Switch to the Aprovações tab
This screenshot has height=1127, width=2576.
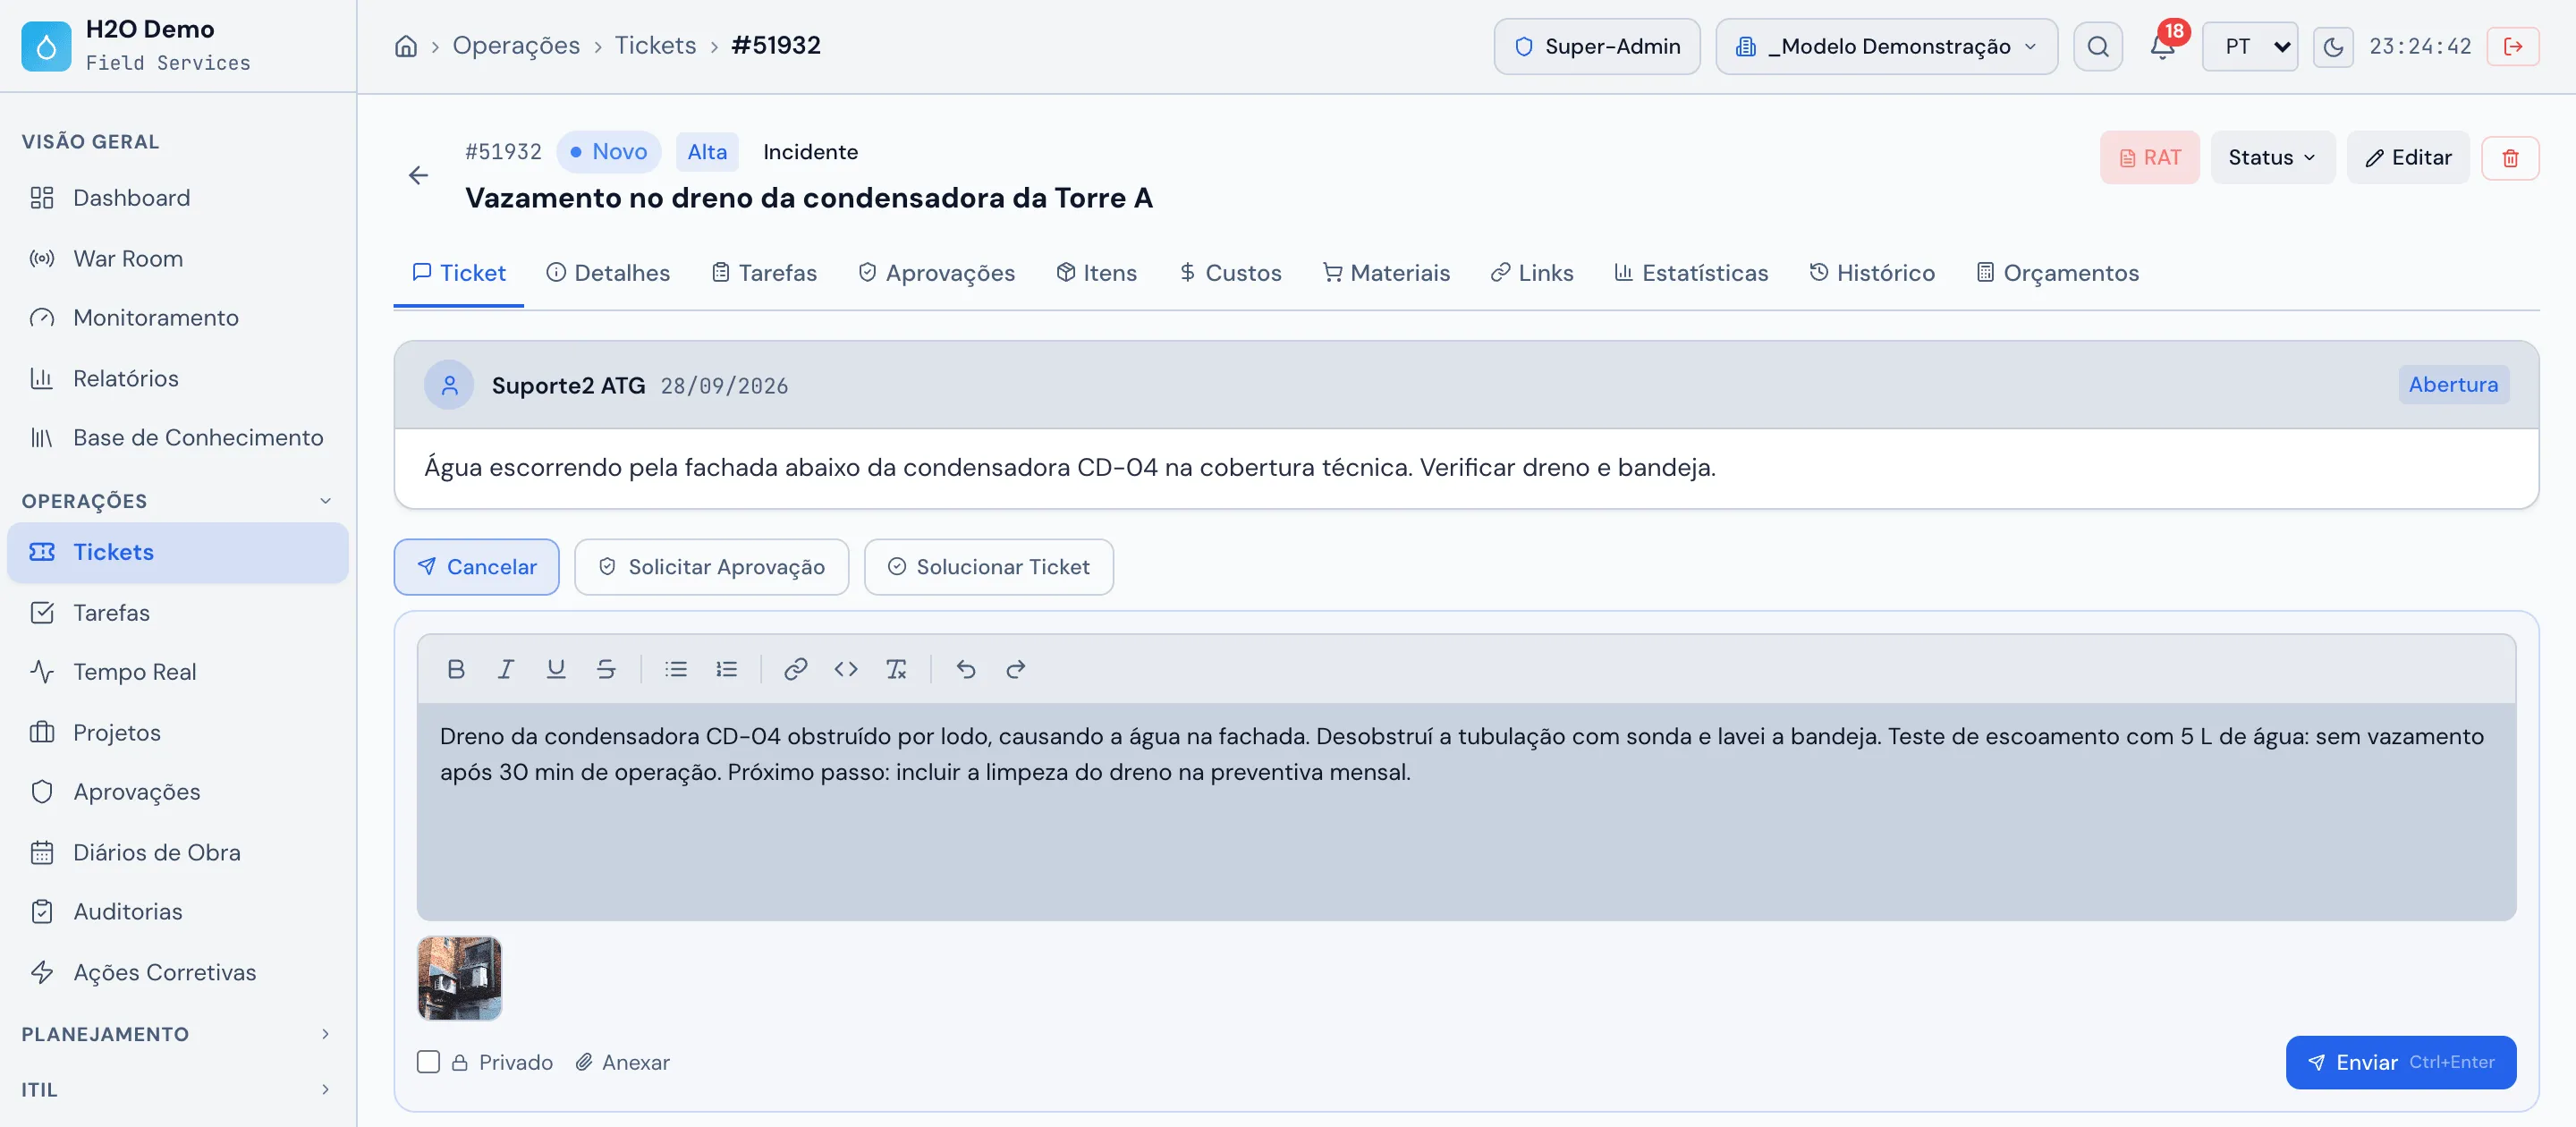[936, 273]
